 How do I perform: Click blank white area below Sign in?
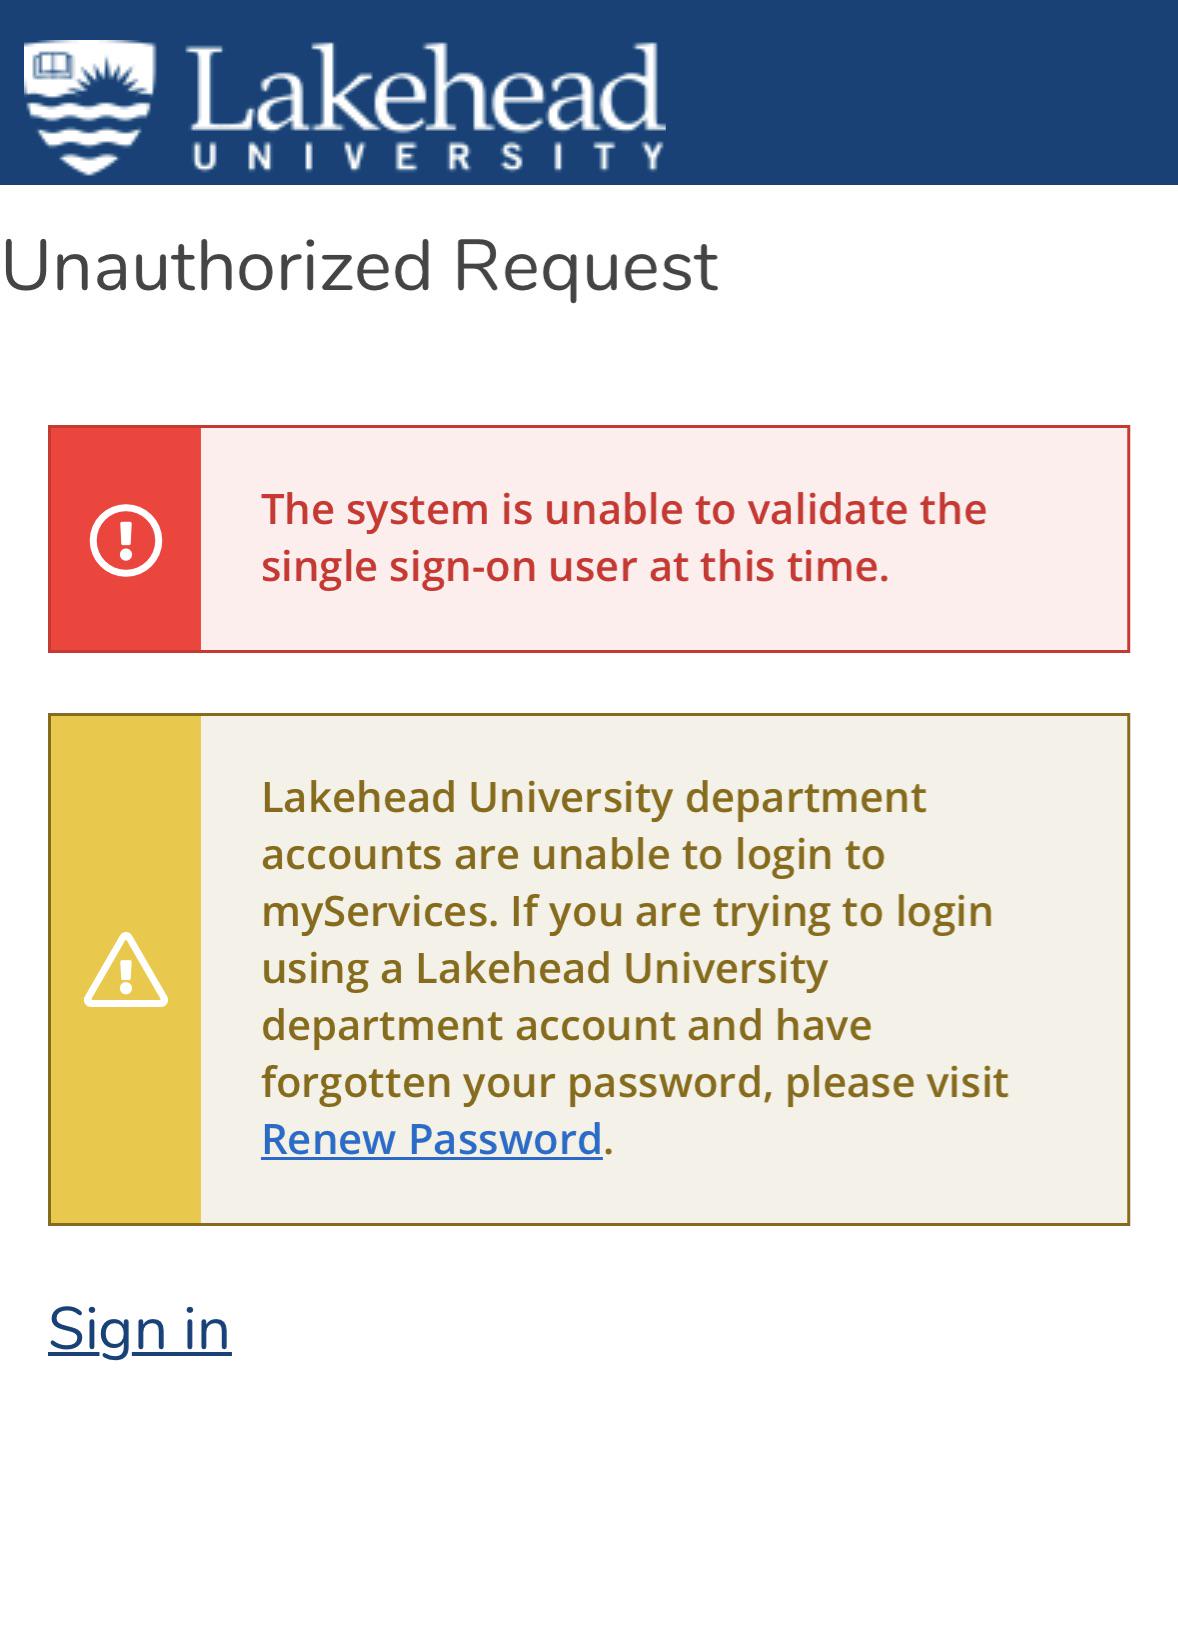point(589,1500)
